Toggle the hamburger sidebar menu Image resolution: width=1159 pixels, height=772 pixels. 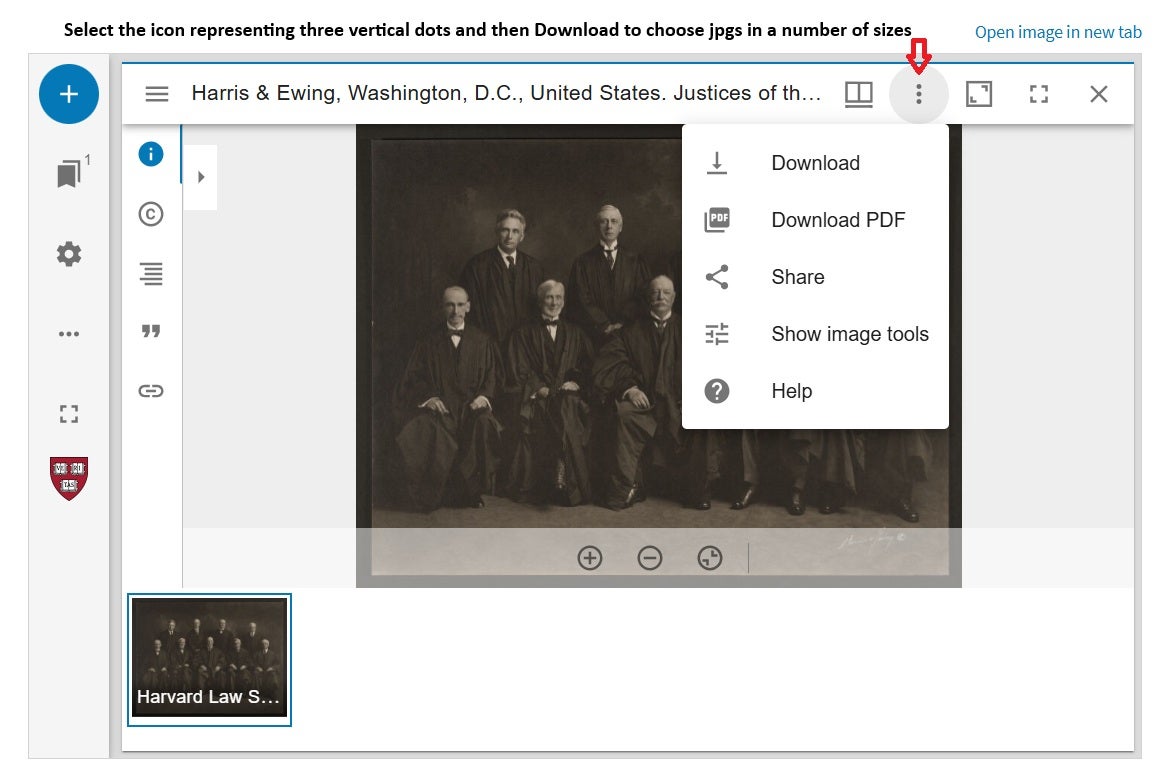[x=157, y=94]
